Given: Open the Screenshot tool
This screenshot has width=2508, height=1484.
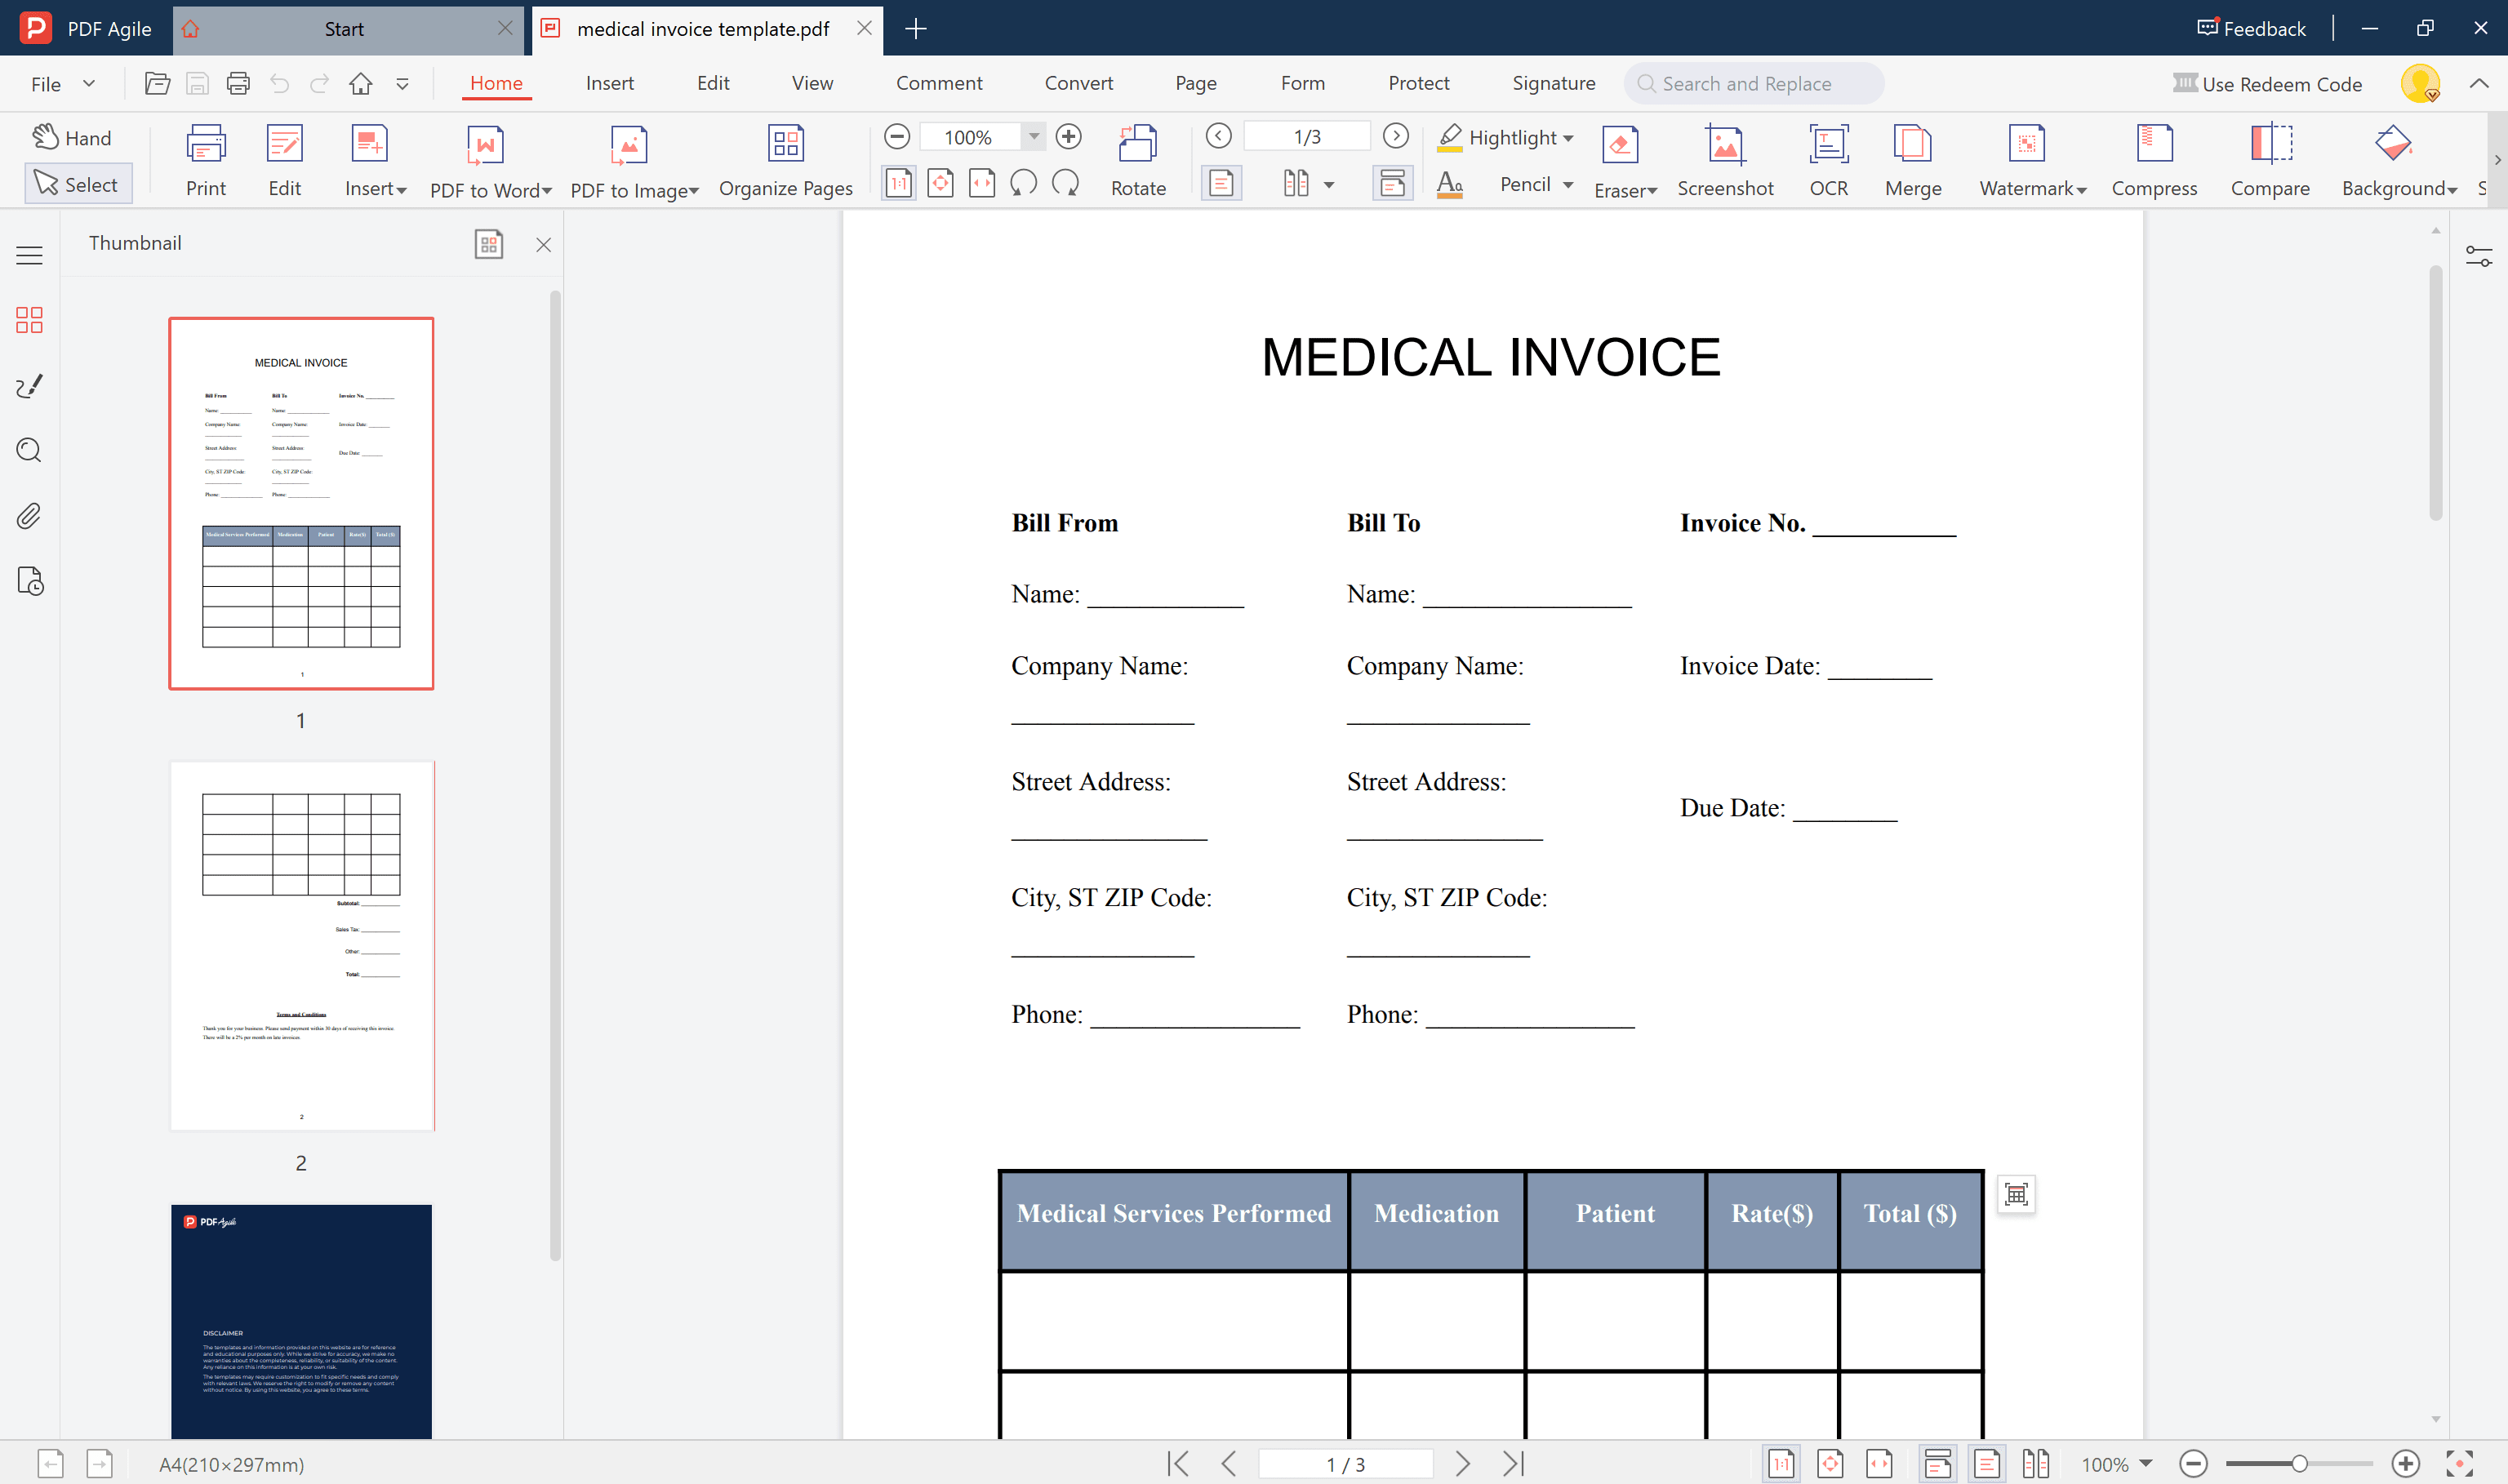Looking at the screenshot, I should (x=1724, y=146).
